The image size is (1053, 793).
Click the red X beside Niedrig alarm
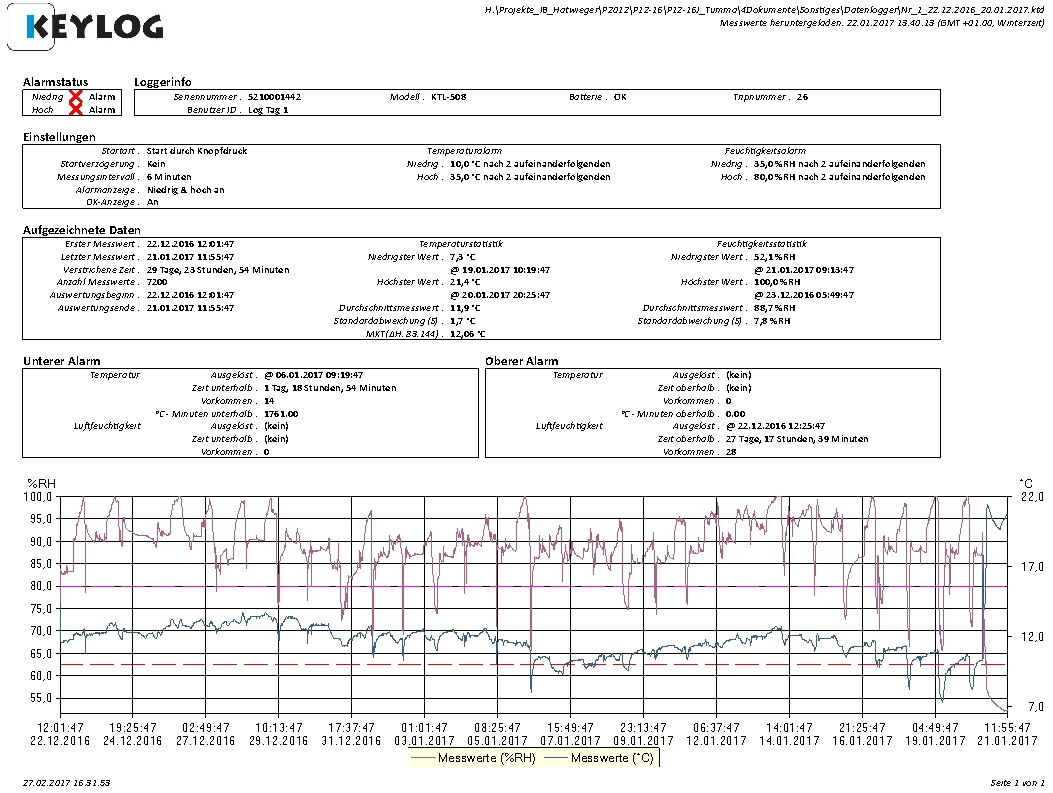(76, 97)
